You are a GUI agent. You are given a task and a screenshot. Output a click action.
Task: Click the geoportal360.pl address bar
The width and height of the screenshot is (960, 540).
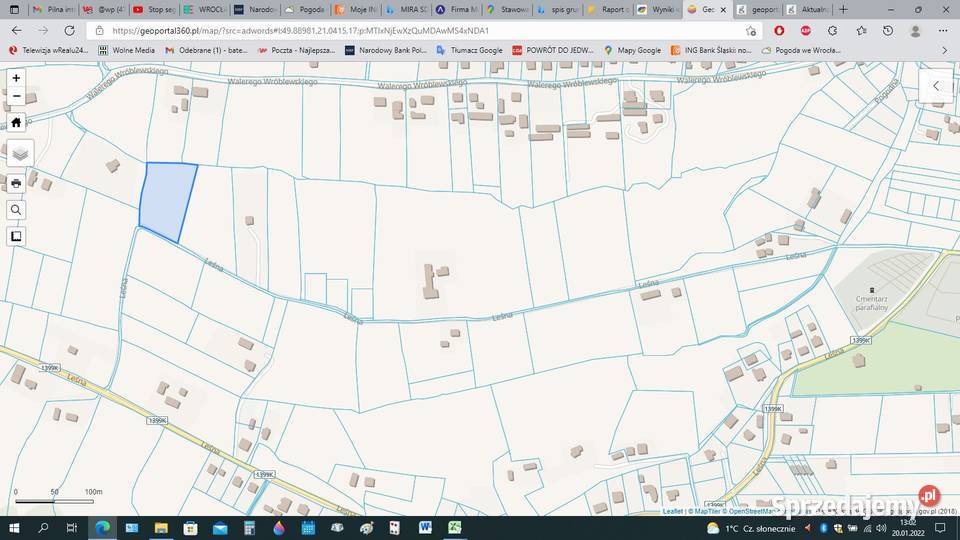coord(400,31)
